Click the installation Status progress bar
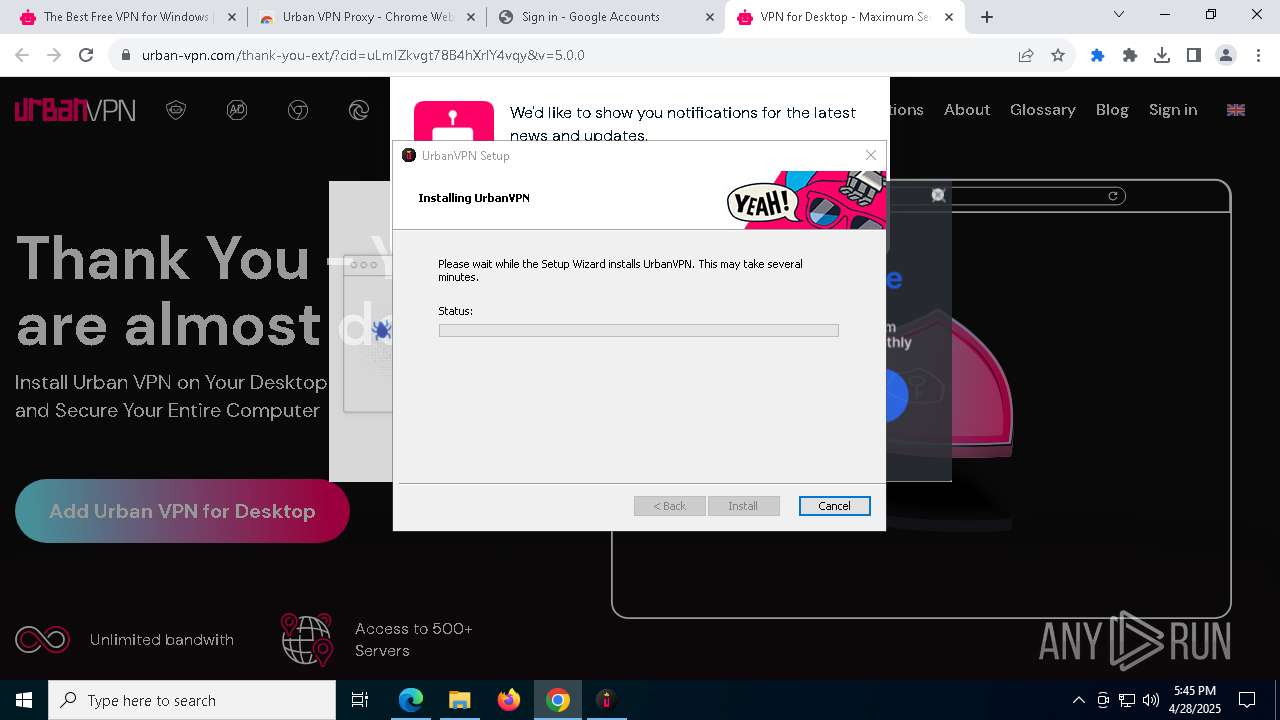This screenshot has height=720, width=1280. (638, 330)
